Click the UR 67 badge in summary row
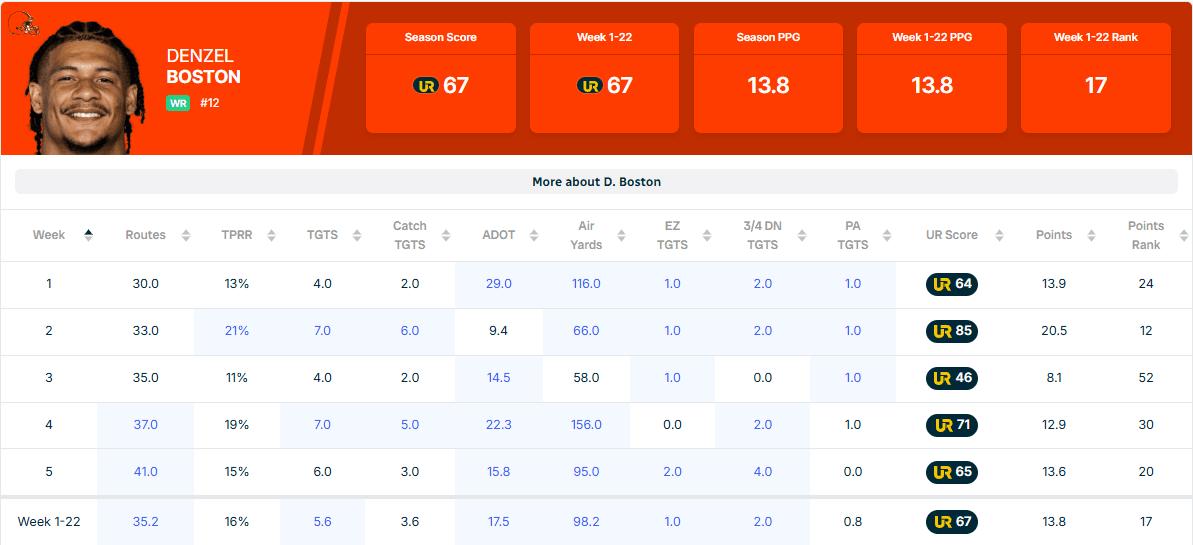1193x545 pixels. 952,522
